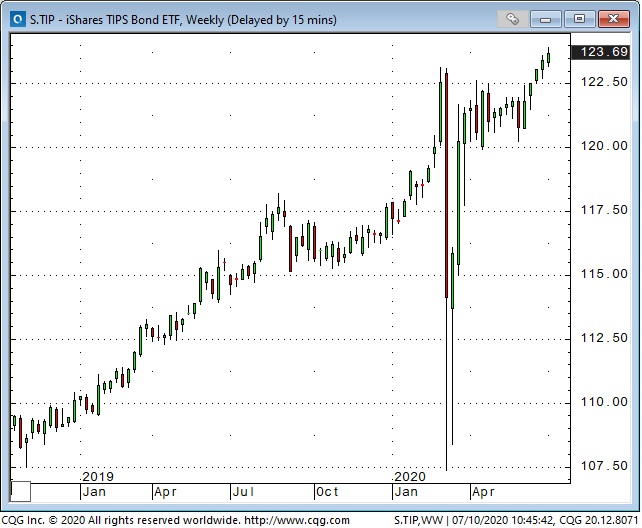642x528 pixels.
Task: Click the 2020 year label on time axis
Action: 409,476
